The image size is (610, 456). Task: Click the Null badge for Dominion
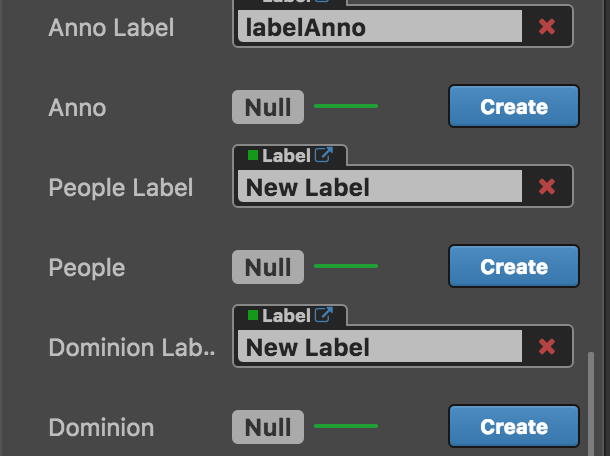click(x=268, y=427)
